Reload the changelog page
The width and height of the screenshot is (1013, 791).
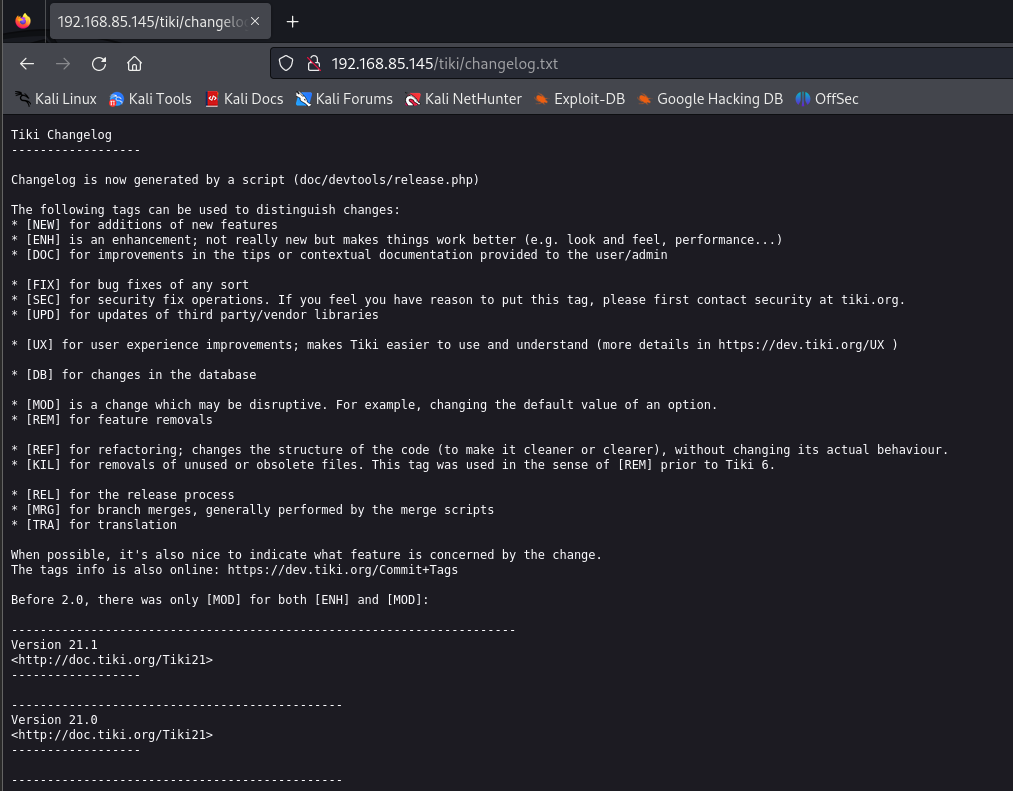pyautogui.click(x=99, y=64)
